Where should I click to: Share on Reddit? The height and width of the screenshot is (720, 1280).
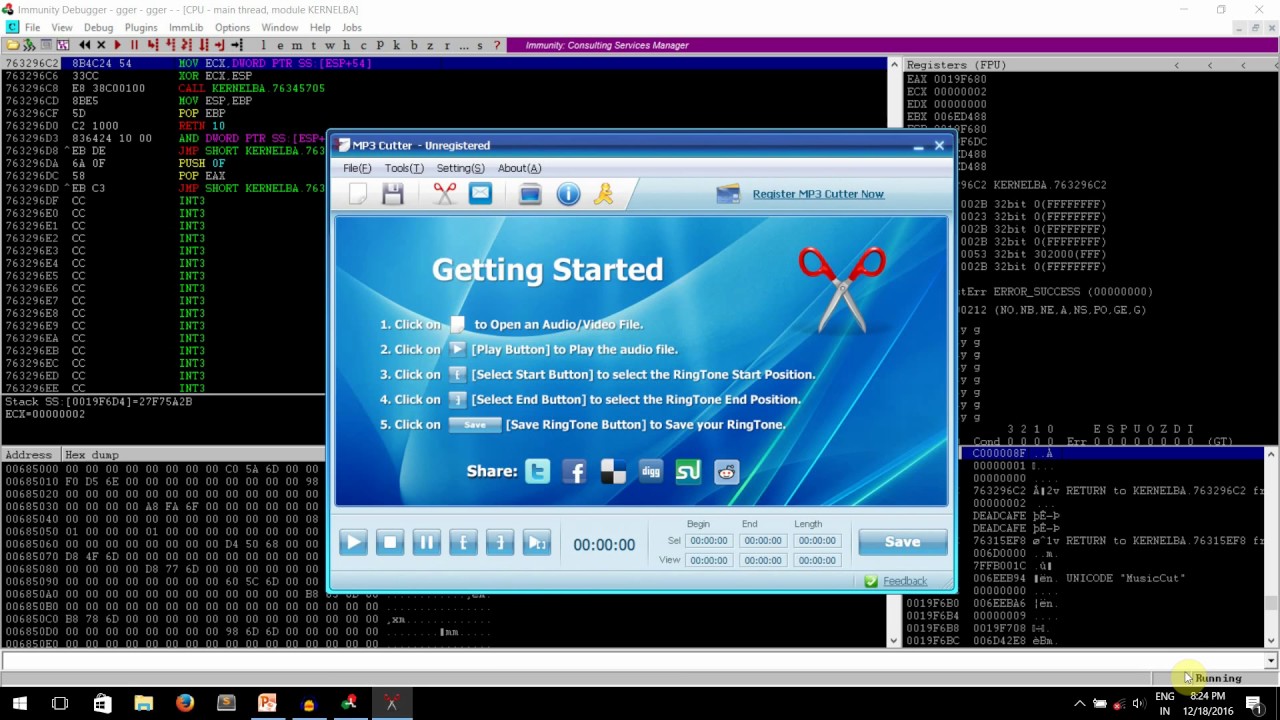point(727,471)
